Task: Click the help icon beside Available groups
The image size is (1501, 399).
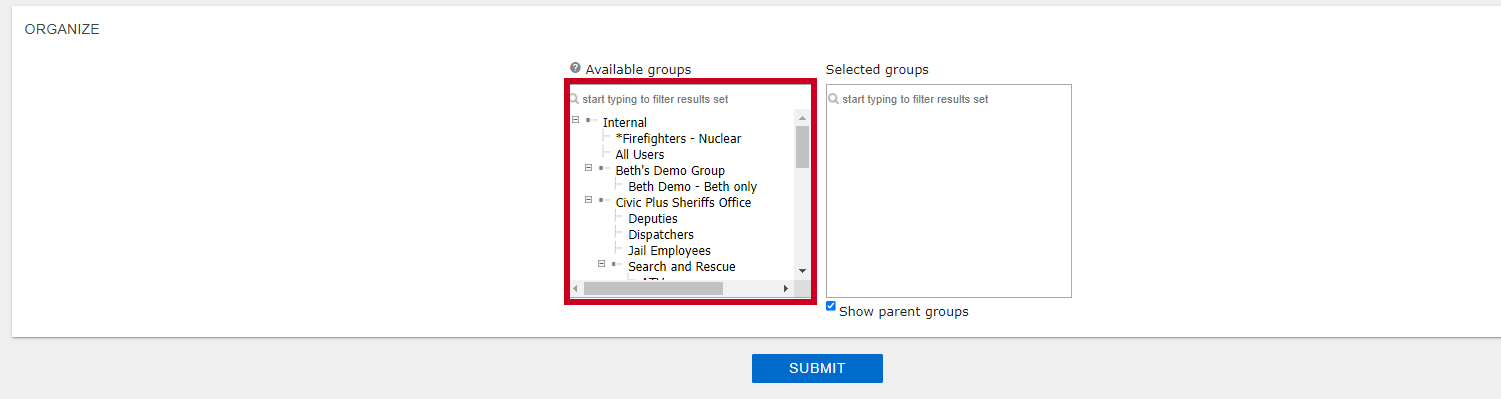Action: point(575,68)
